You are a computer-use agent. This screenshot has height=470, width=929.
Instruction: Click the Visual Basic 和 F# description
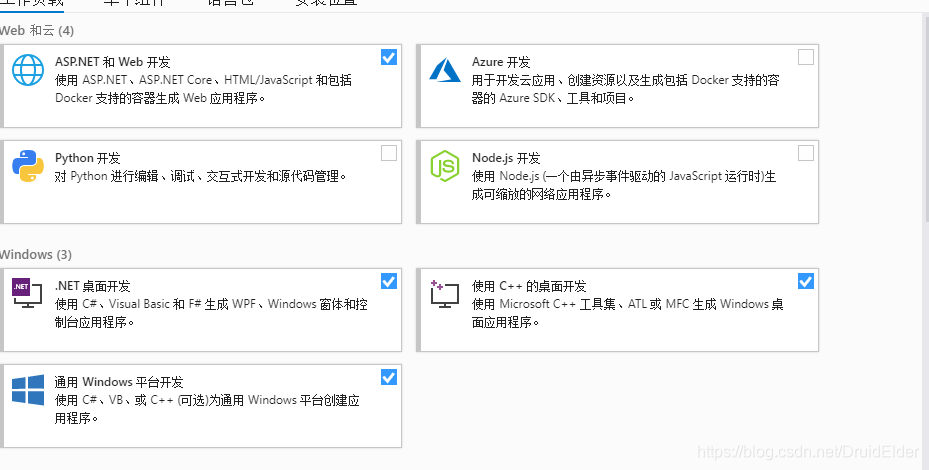pyautogui.click(x=212, y=313)
